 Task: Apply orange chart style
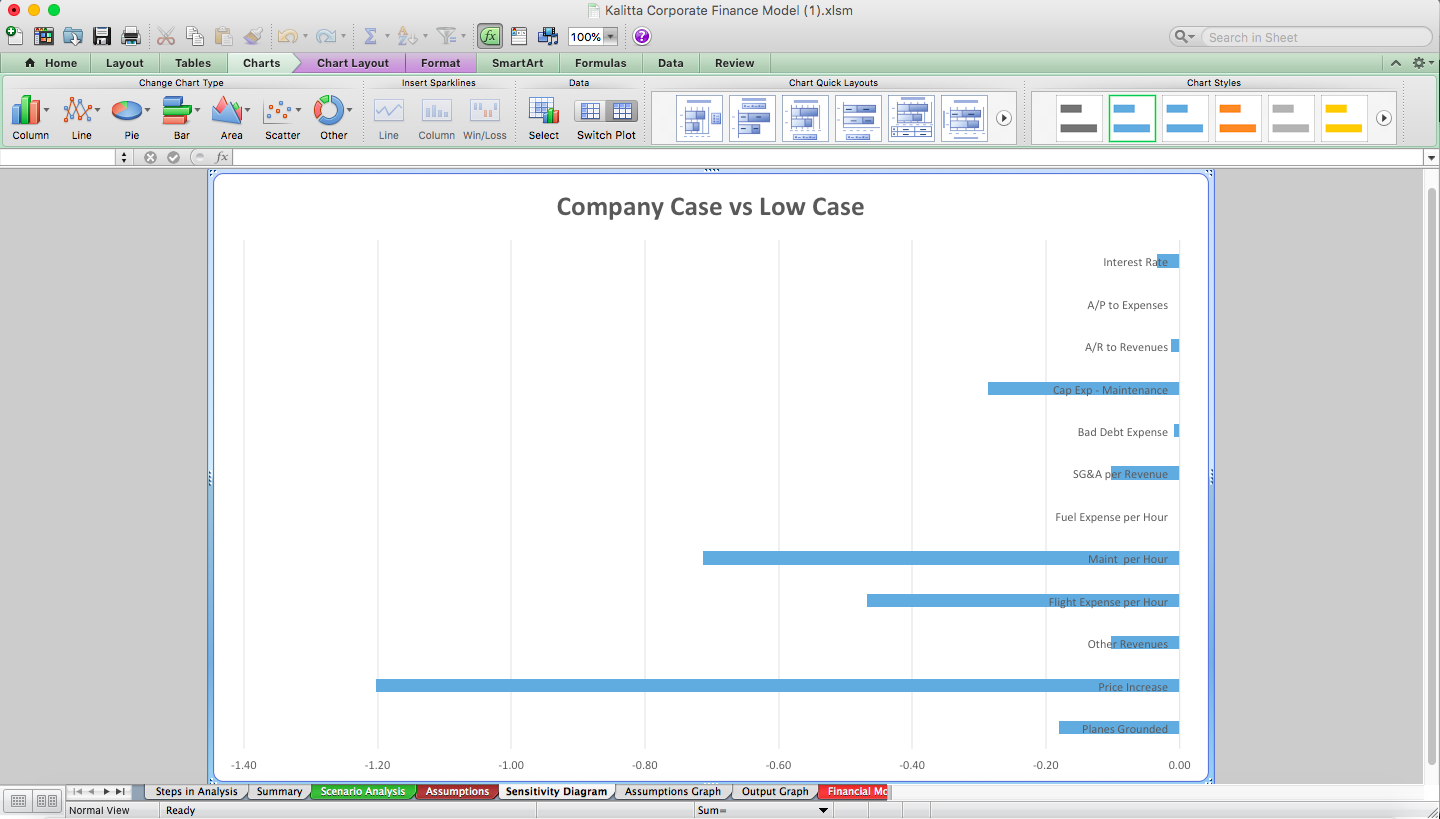coord(1238,118)
